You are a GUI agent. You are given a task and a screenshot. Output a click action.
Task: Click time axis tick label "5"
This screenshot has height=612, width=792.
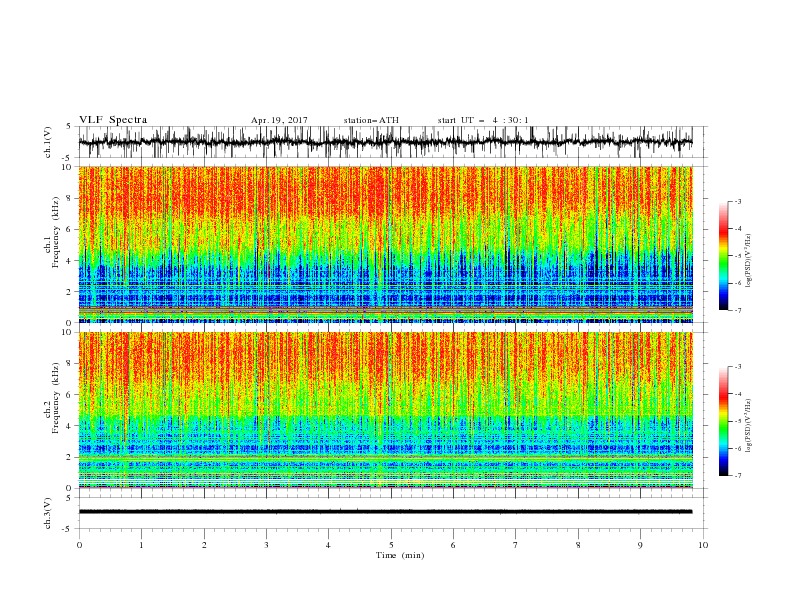click(391, 545)
